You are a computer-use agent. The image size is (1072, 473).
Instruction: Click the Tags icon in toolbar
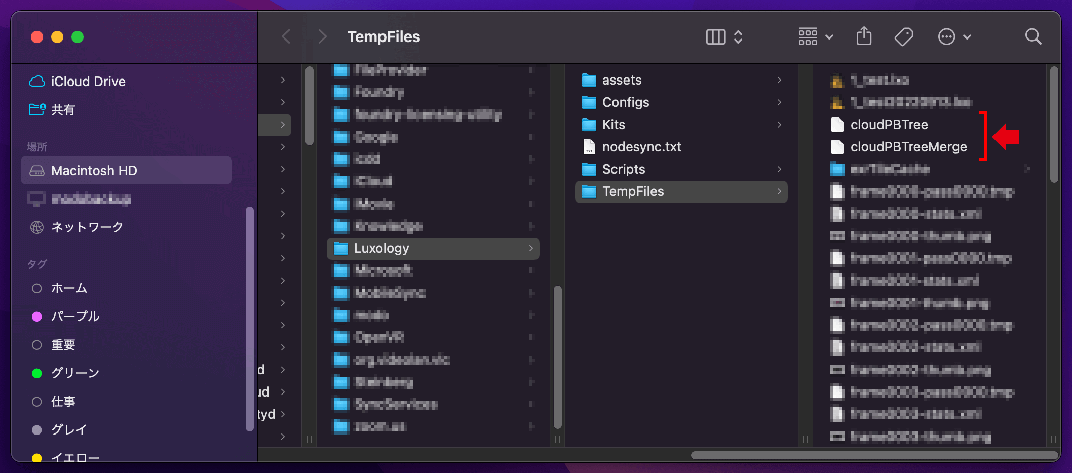point(904,37)
